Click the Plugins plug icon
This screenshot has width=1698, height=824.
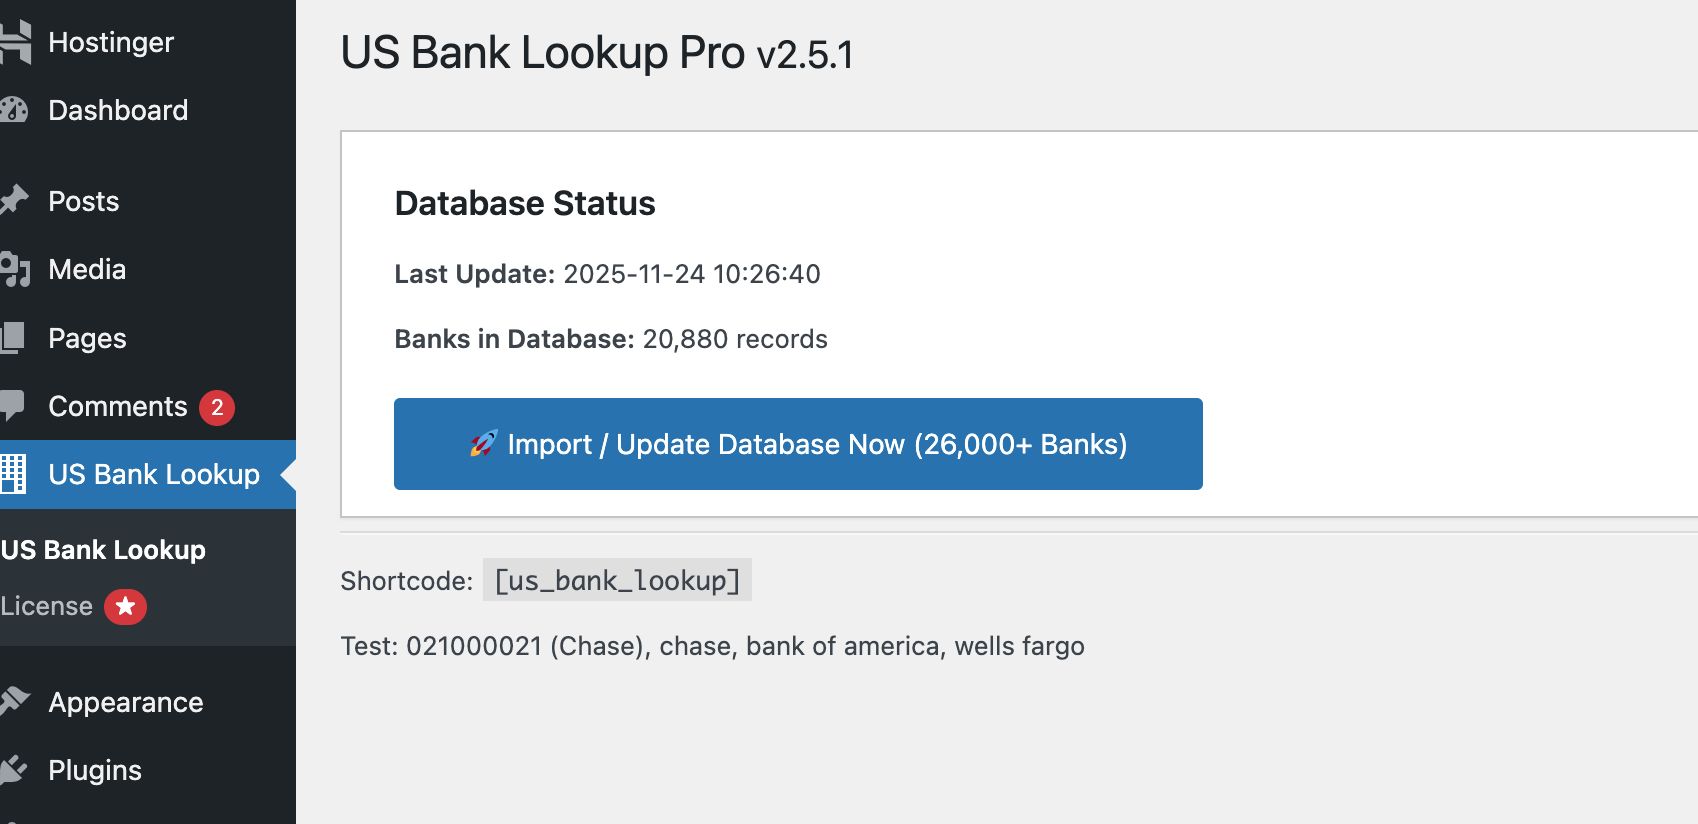tap(14, 770)
